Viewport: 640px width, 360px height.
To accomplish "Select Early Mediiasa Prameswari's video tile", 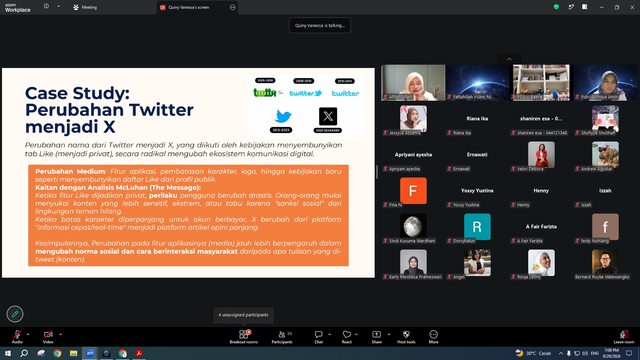I will pyautogui.click(x=413, y=263).
